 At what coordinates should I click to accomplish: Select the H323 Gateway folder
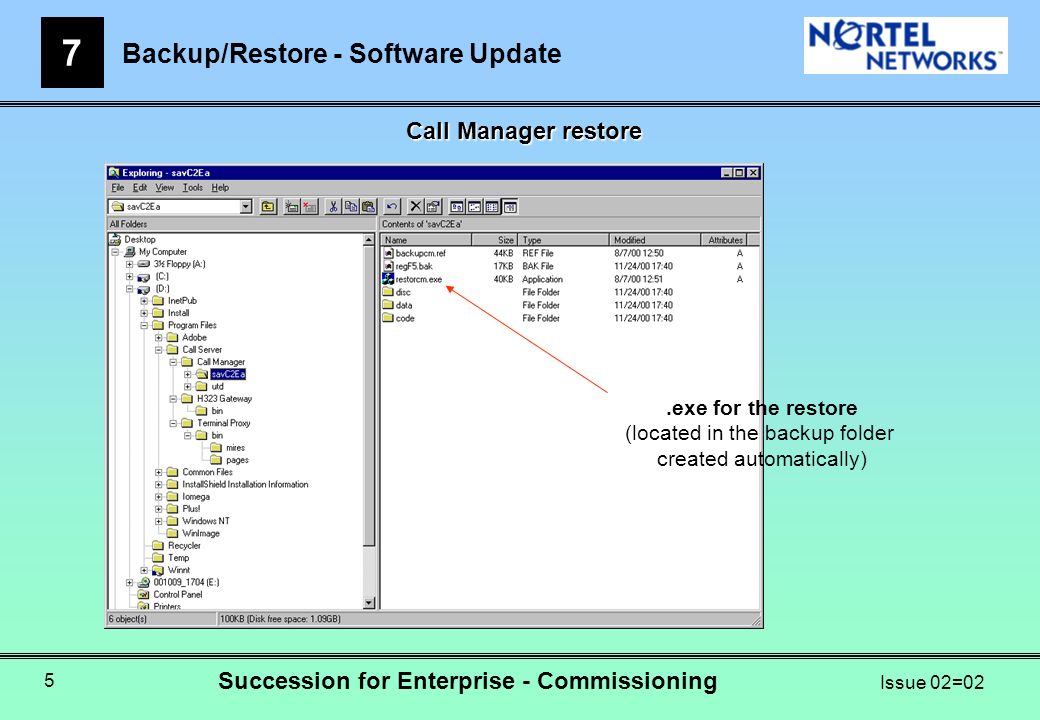(224, 399)
